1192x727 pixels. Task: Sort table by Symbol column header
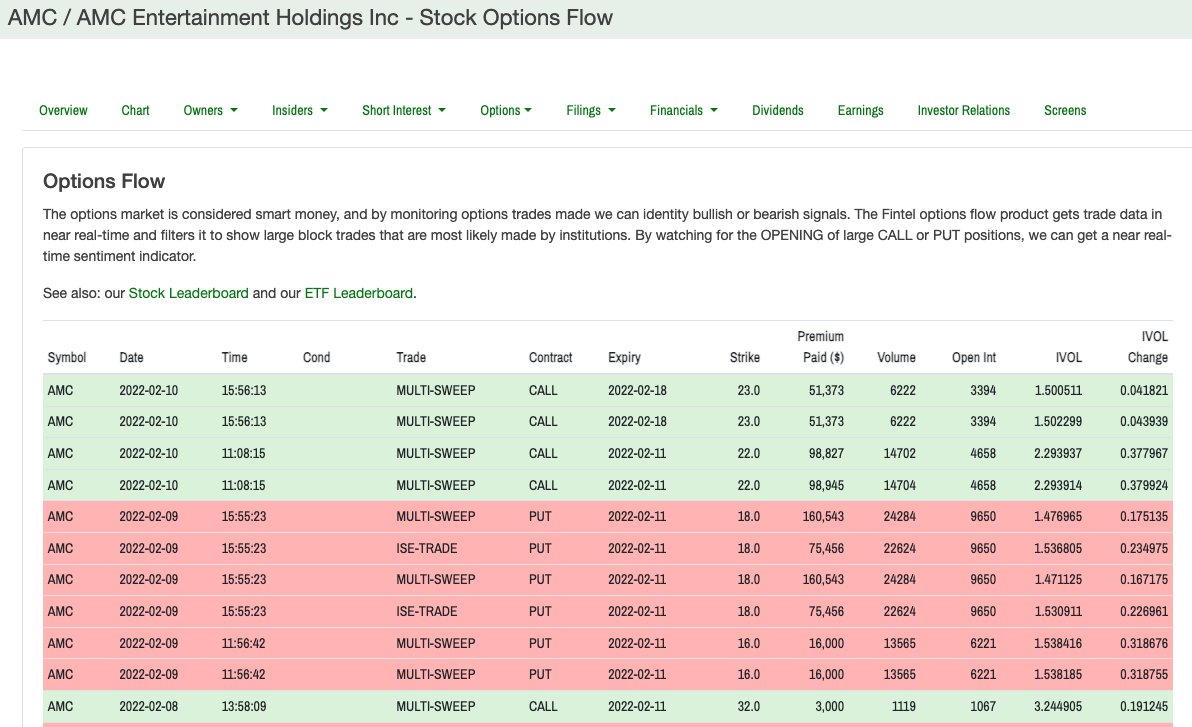click(x=67, y=357)
